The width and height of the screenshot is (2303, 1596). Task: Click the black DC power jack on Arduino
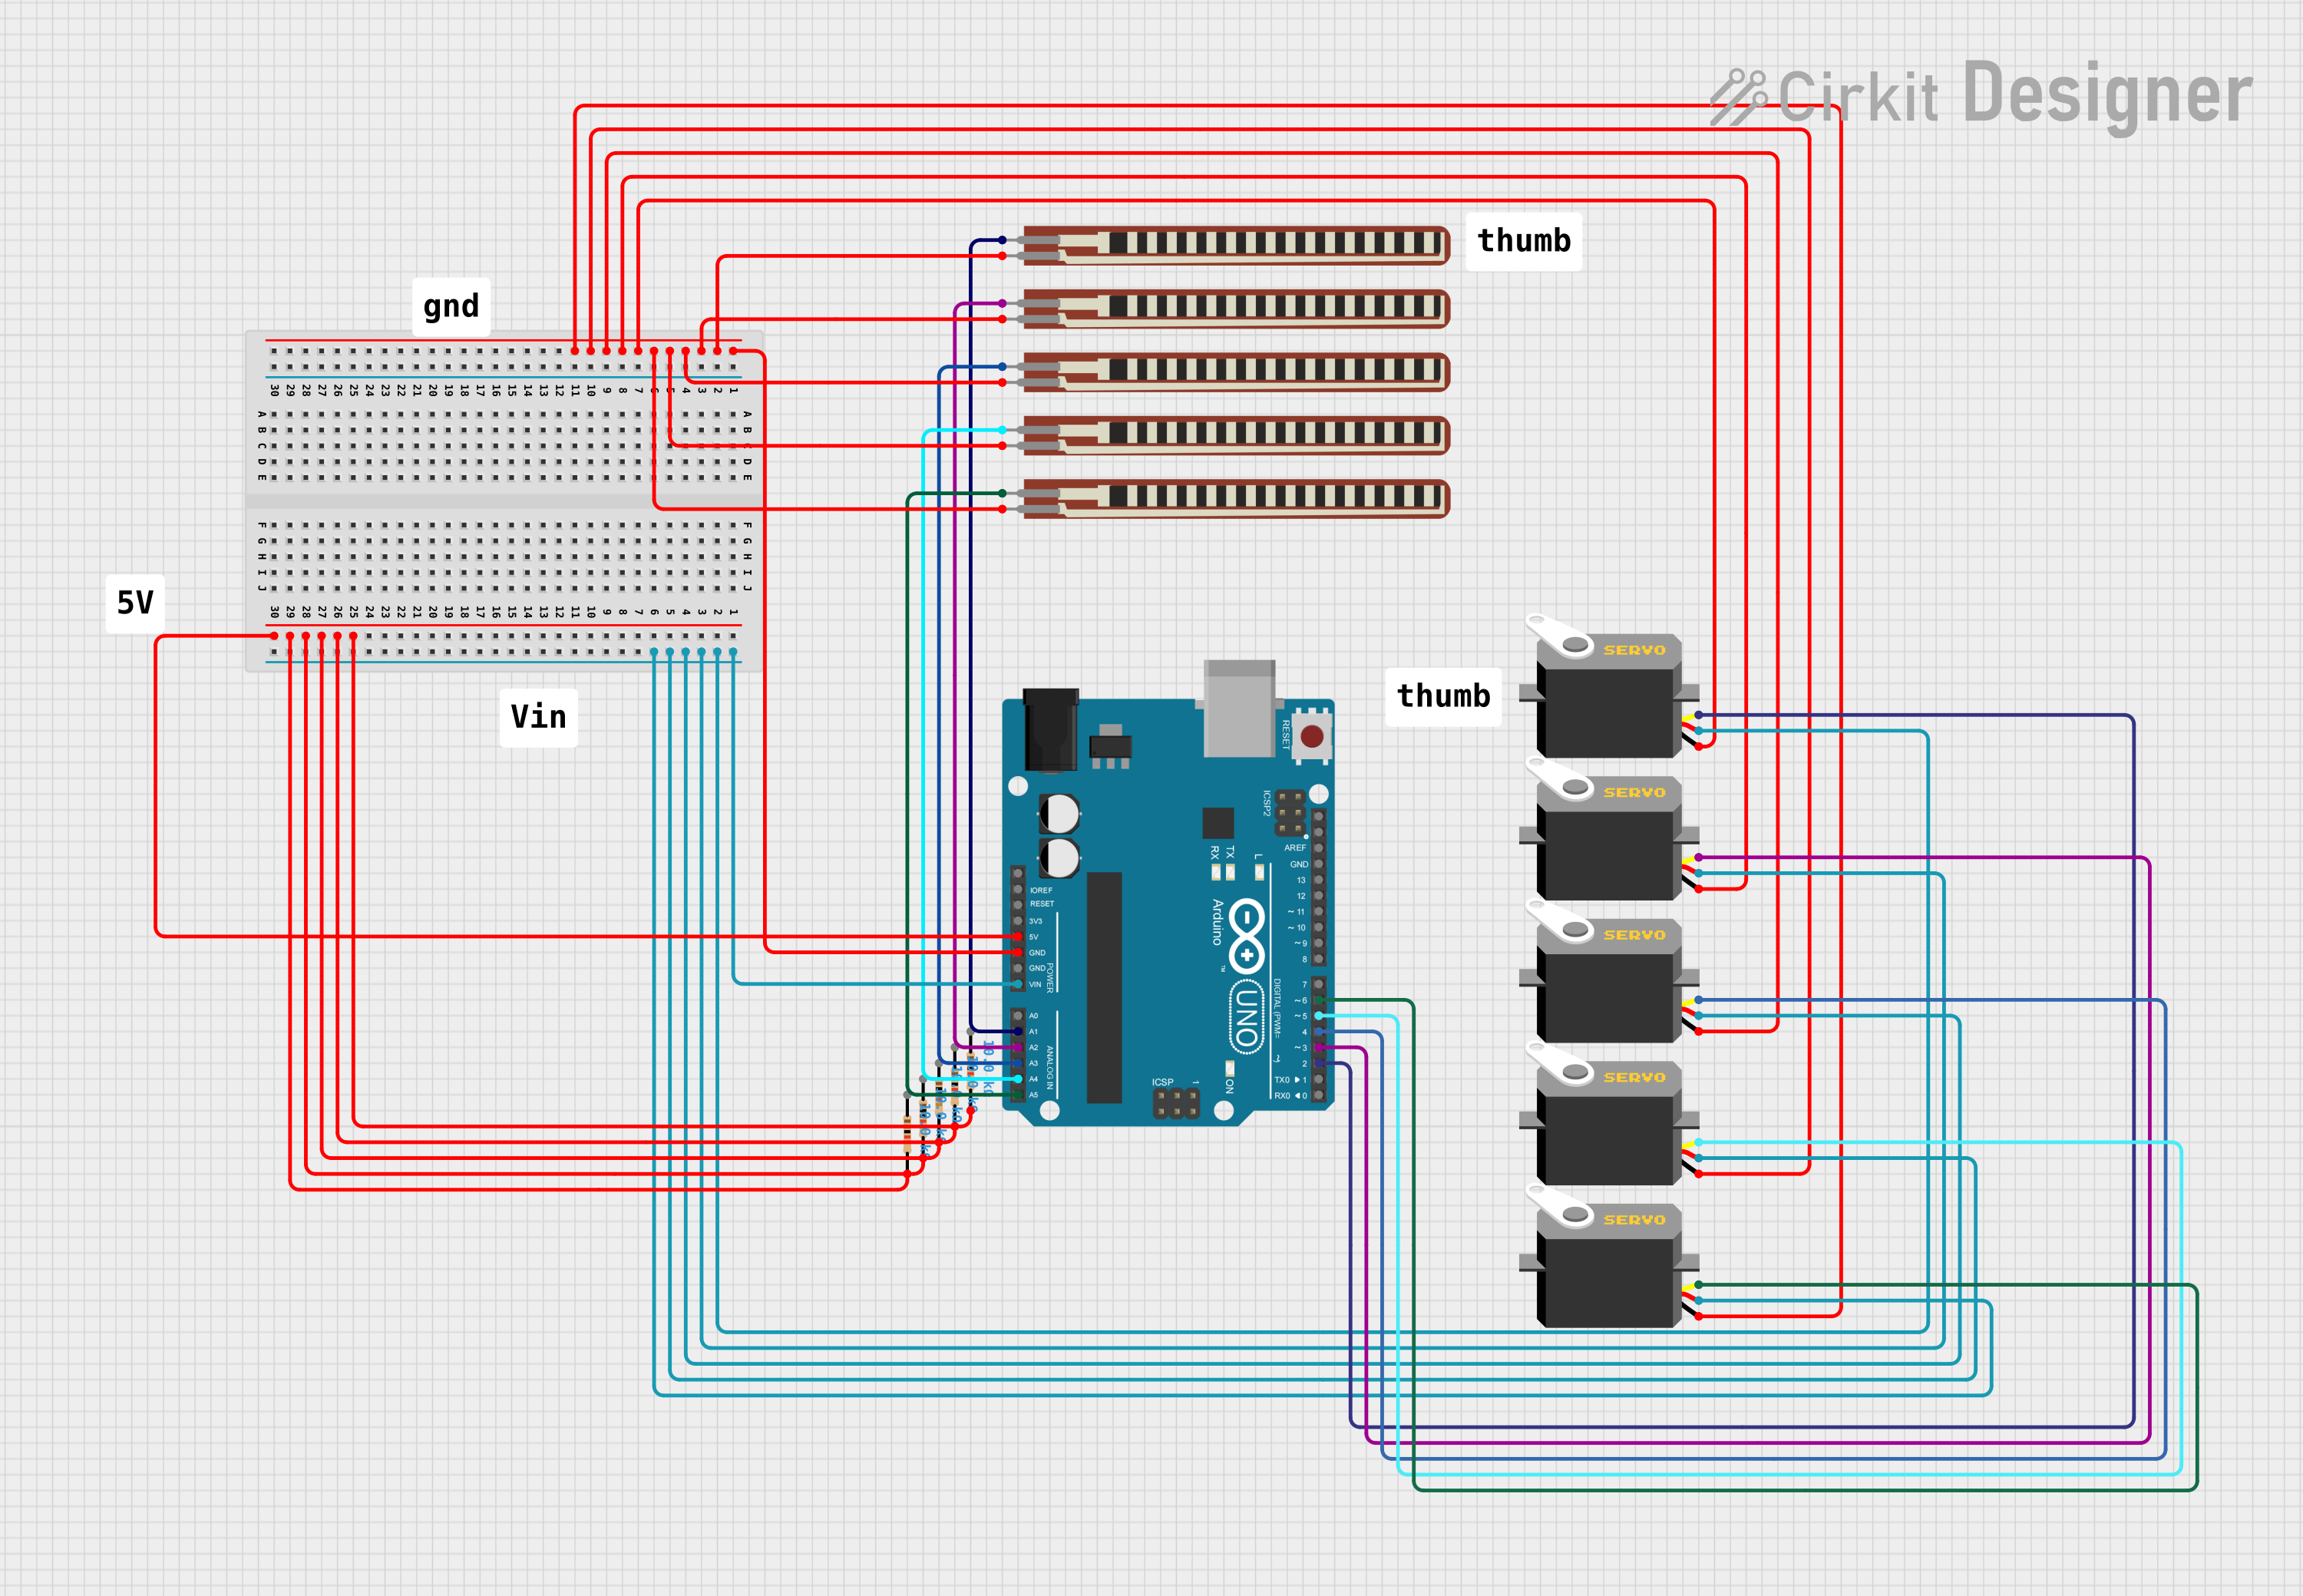click(x=1050, y=730)
